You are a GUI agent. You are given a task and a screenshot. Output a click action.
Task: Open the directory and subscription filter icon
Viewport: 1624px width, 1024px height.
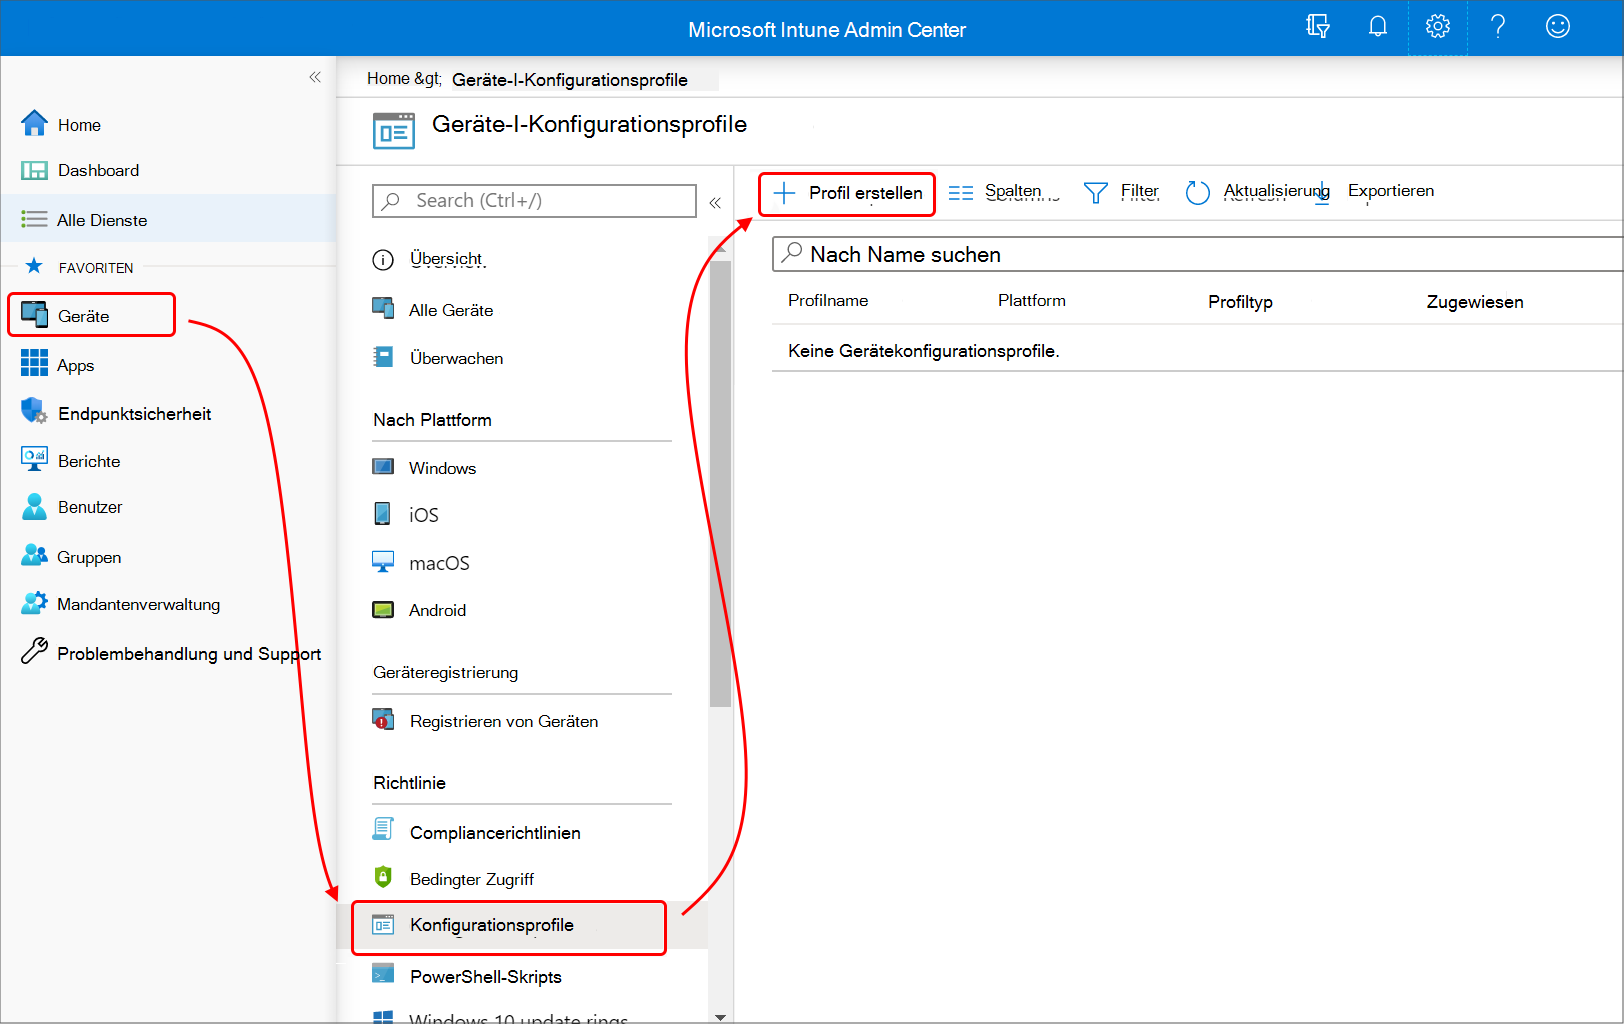tap(1318, 27)
